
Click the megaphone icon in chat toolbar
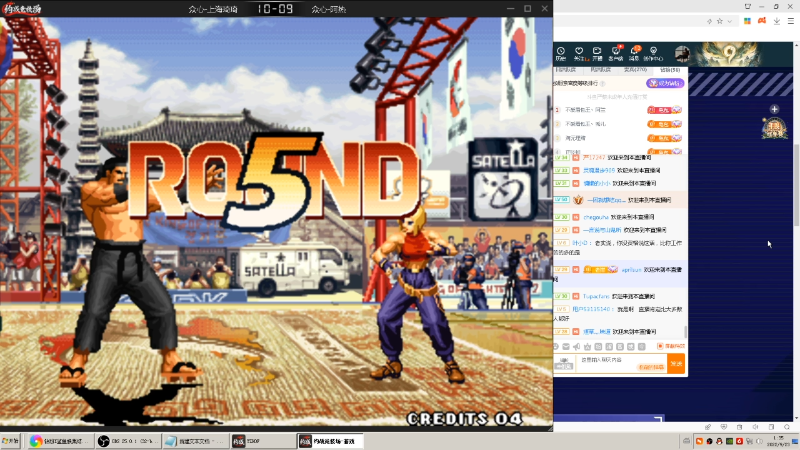pos(577,347)
